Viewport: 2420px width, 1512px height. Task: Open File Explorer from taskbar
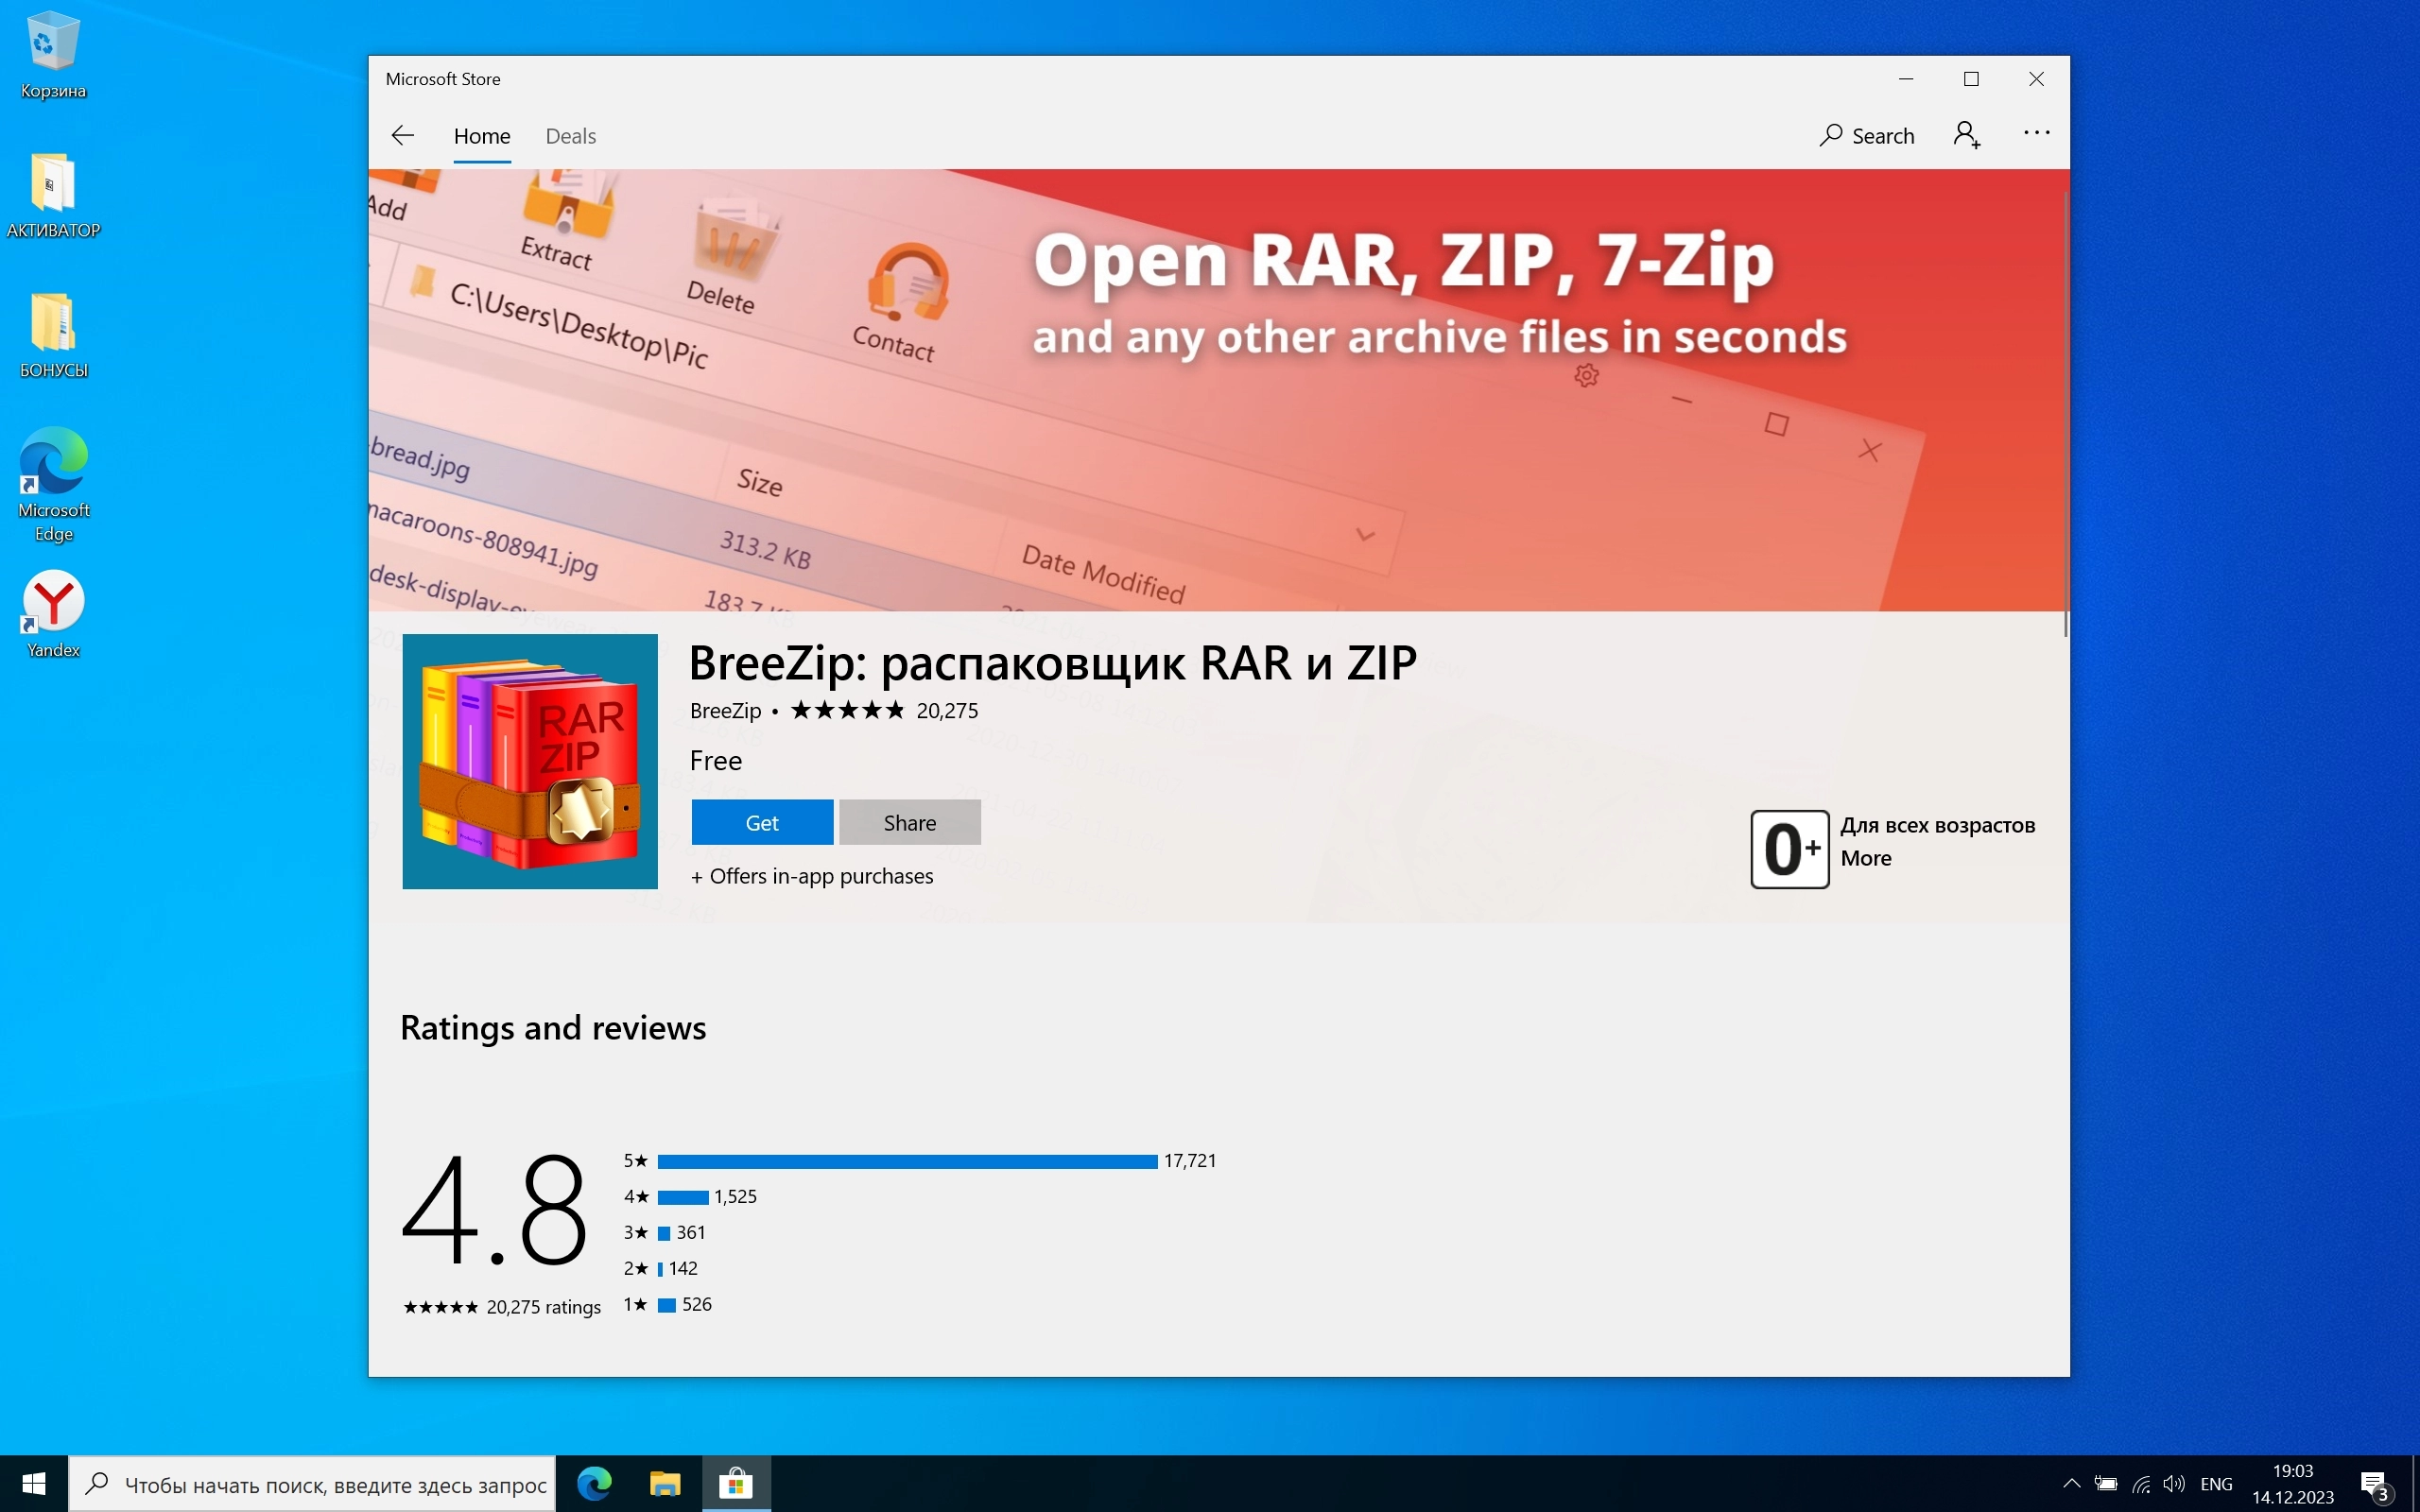pyautogui.click(x=664, y=1483)
